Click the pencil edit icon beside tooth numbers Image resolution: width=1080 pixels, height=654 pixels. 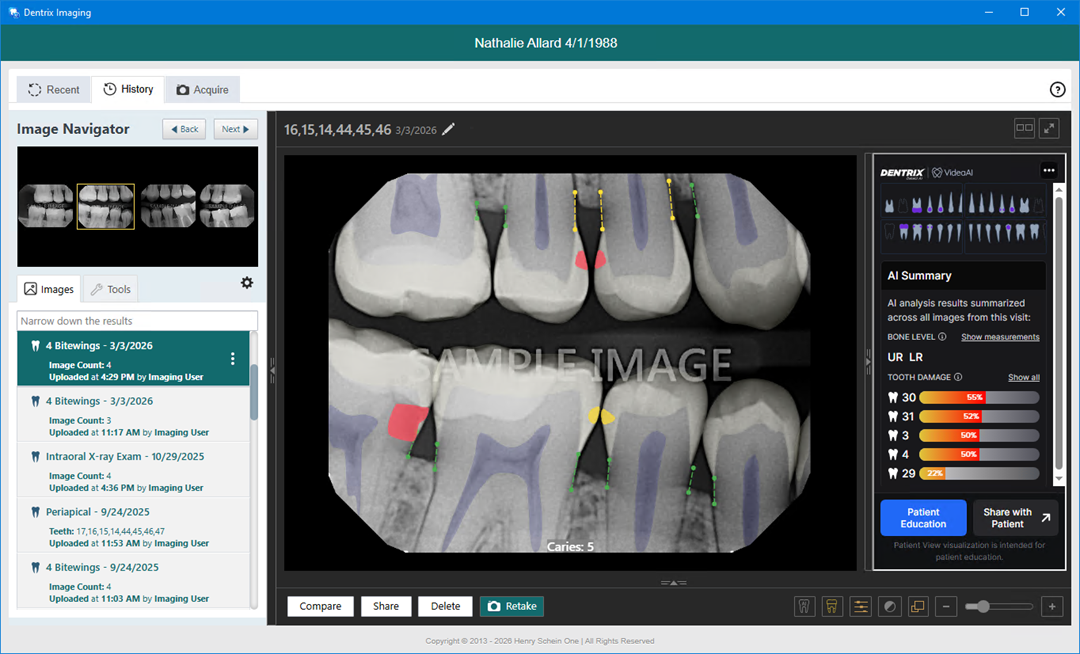448,129
